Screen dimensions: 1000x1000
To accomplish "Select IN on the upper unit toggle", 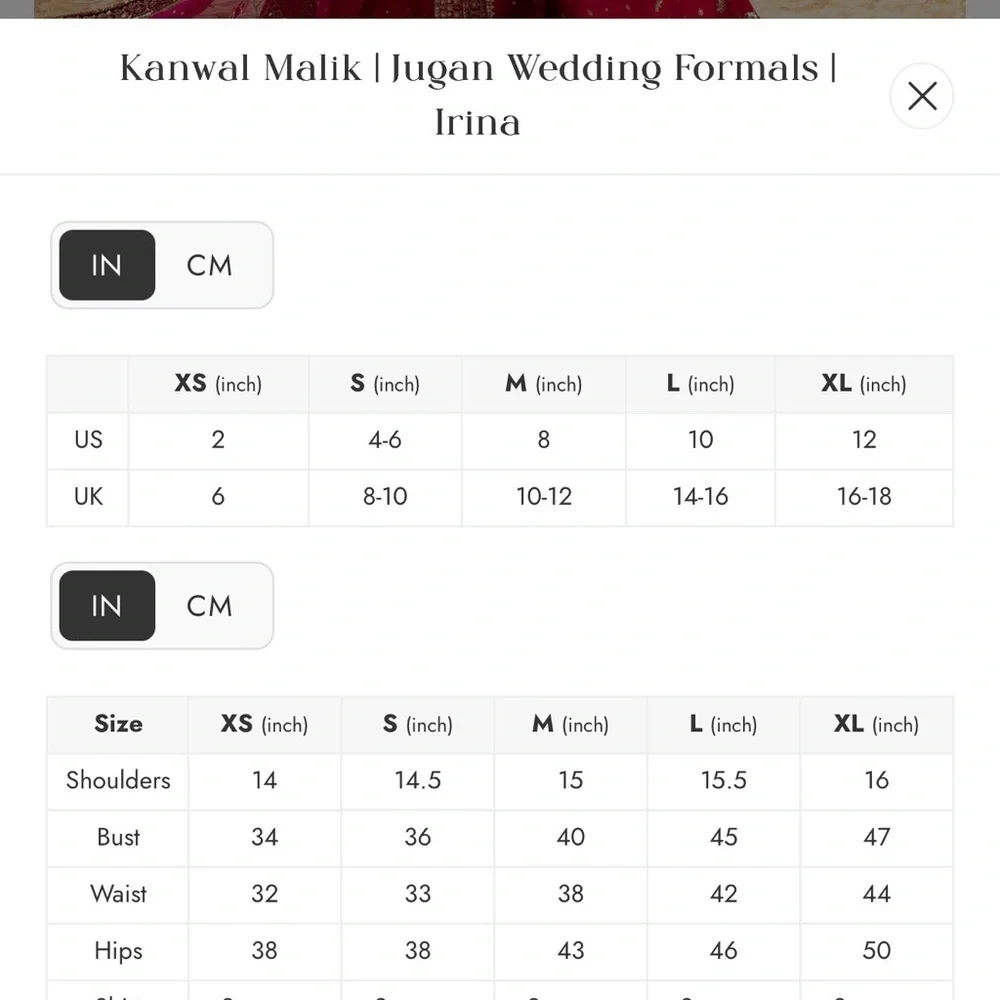I will 105,265.
